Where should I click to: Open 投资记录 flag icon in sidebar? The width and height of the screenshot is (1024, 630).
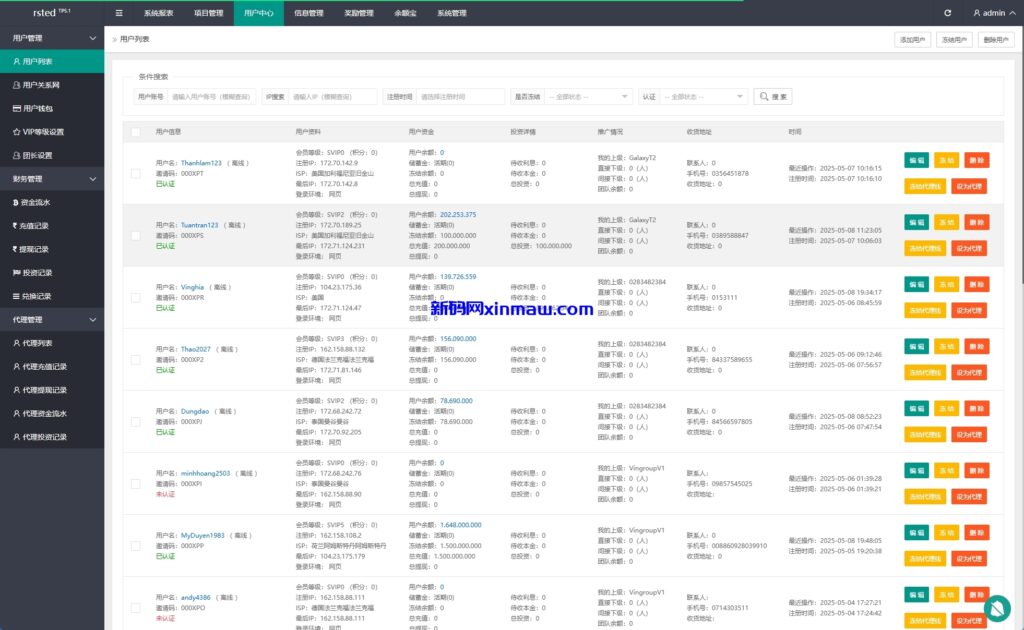tap(16, 272)
